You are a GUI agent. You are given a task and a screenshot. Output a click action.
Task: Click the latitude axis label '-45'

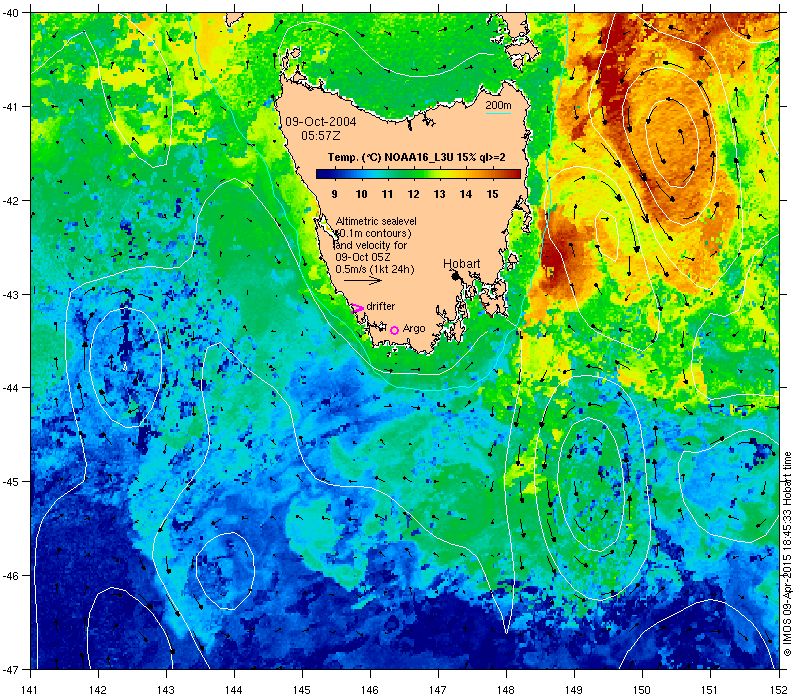[x=10, y=482]
